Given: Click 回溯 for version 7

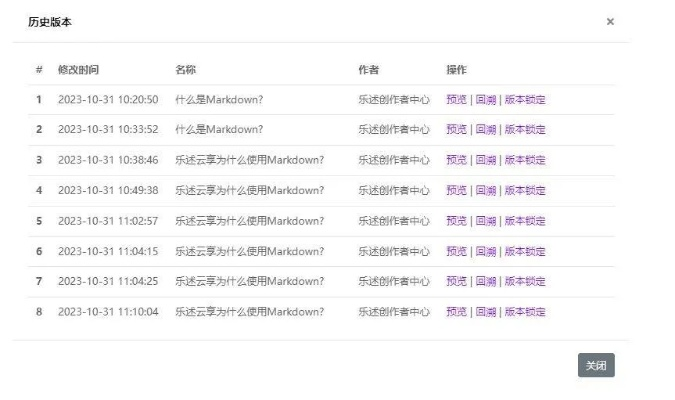Looking at the screenshot, I should click(x=485, y=281).
